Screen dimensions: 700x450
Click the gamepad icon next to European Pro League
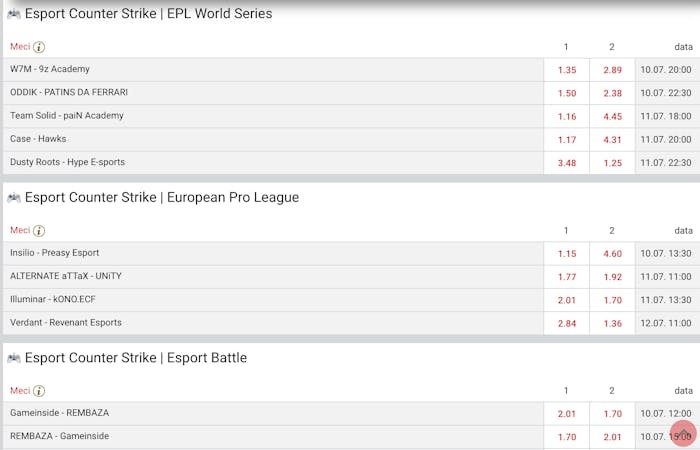[x=14, y=197]
